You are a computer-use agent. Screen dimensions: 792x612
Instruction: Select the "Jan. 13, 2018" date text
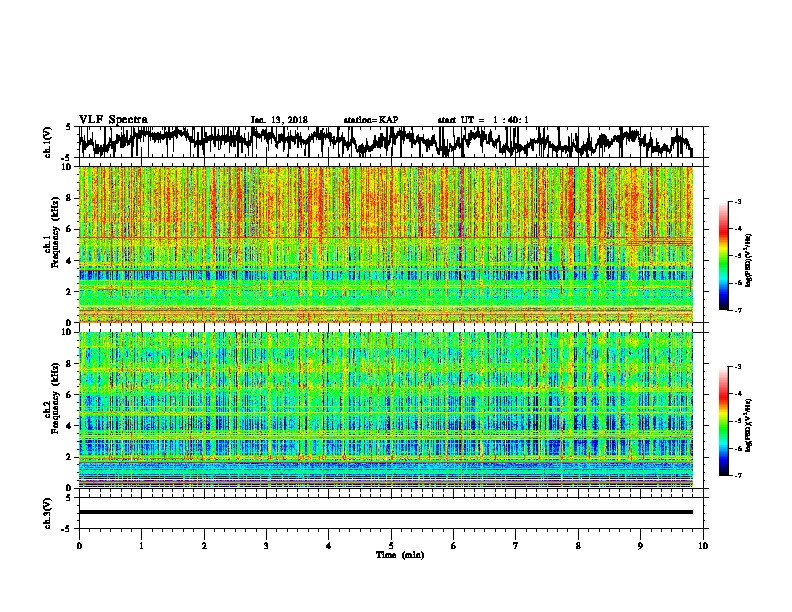click(279, 120)
